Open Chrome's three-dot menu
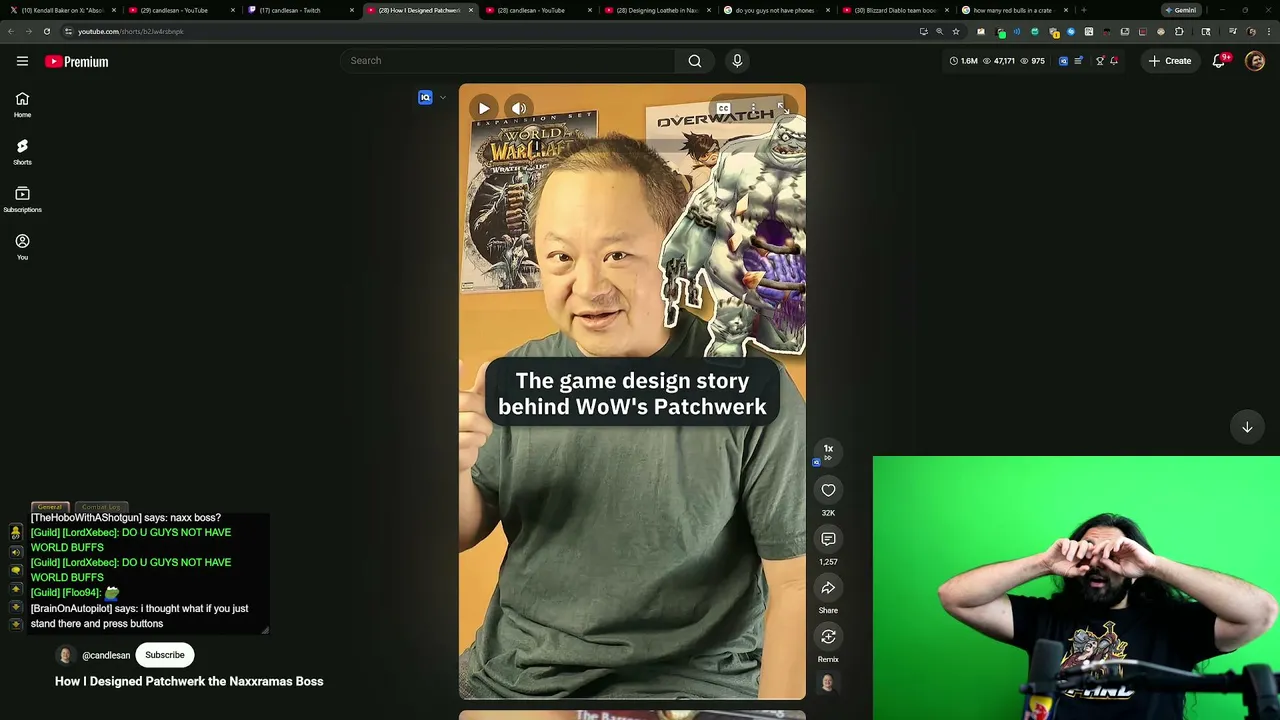The width and height of the screenshot is (1280, 720). 1268,31
